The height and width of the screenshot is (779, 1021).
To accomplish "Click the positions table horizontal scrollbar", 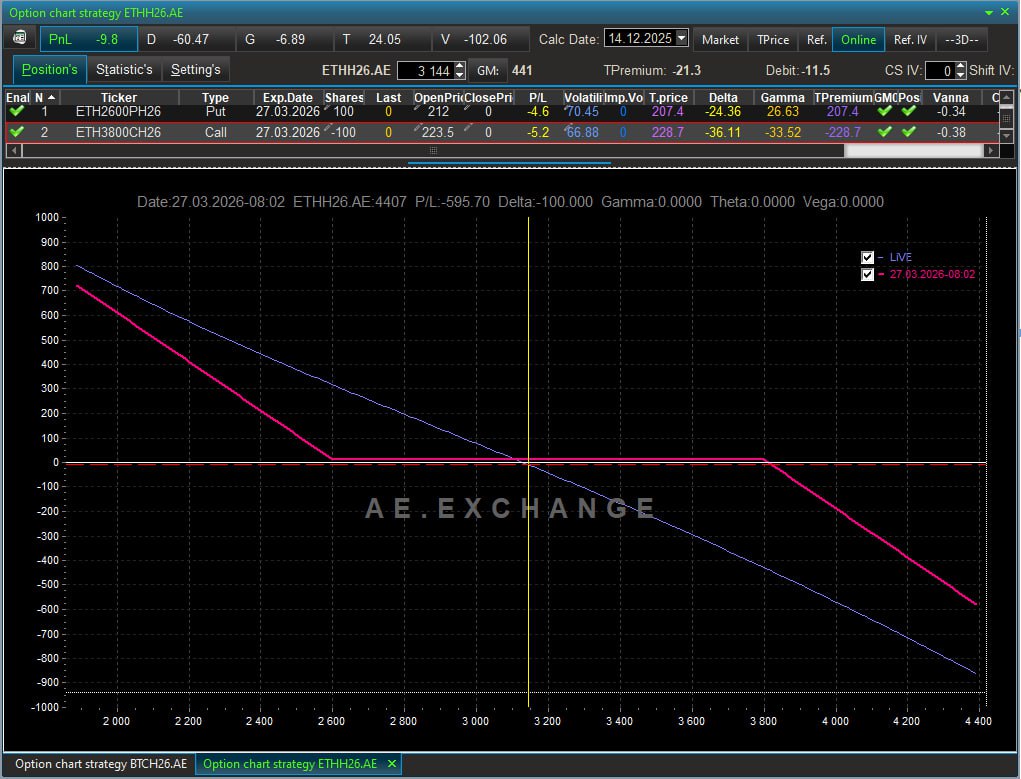I will [432, 151].
